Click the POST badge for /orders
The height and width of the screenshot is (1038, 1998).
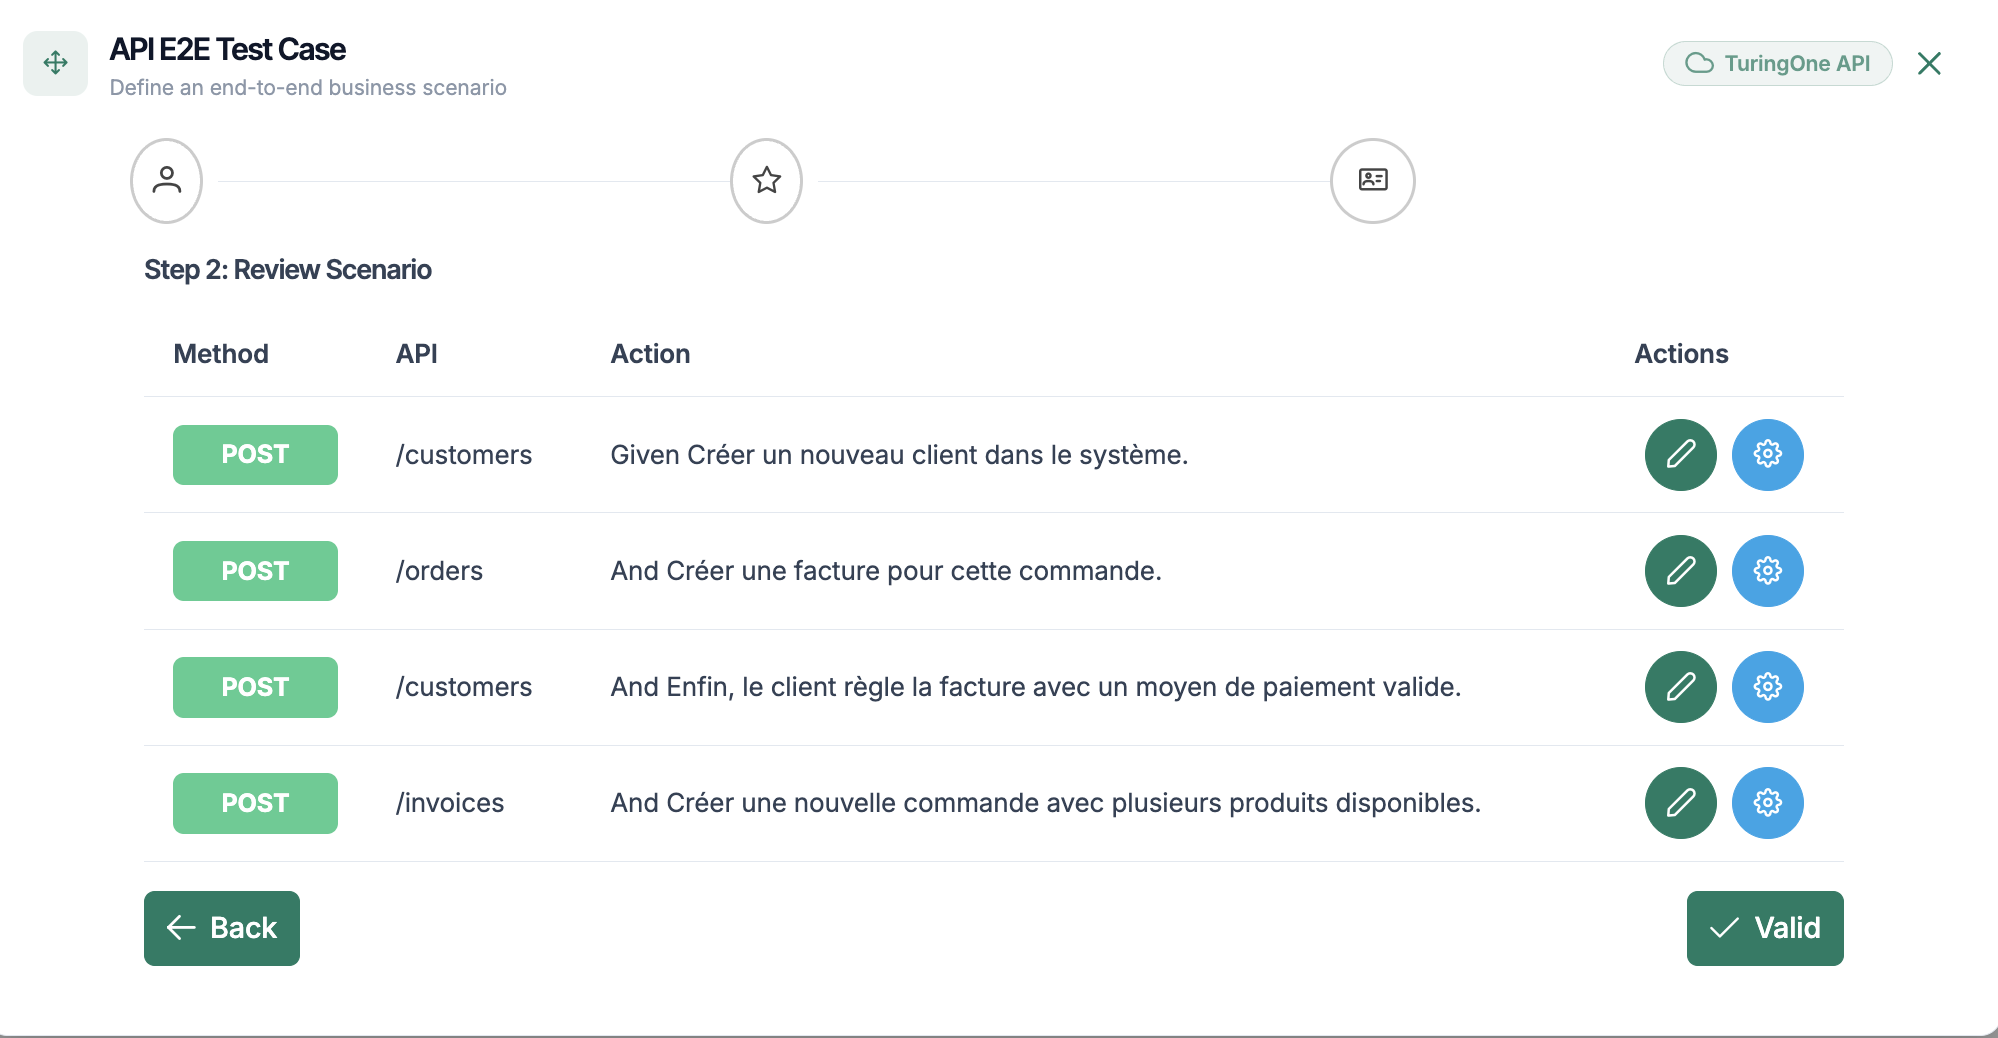(255, 571)
